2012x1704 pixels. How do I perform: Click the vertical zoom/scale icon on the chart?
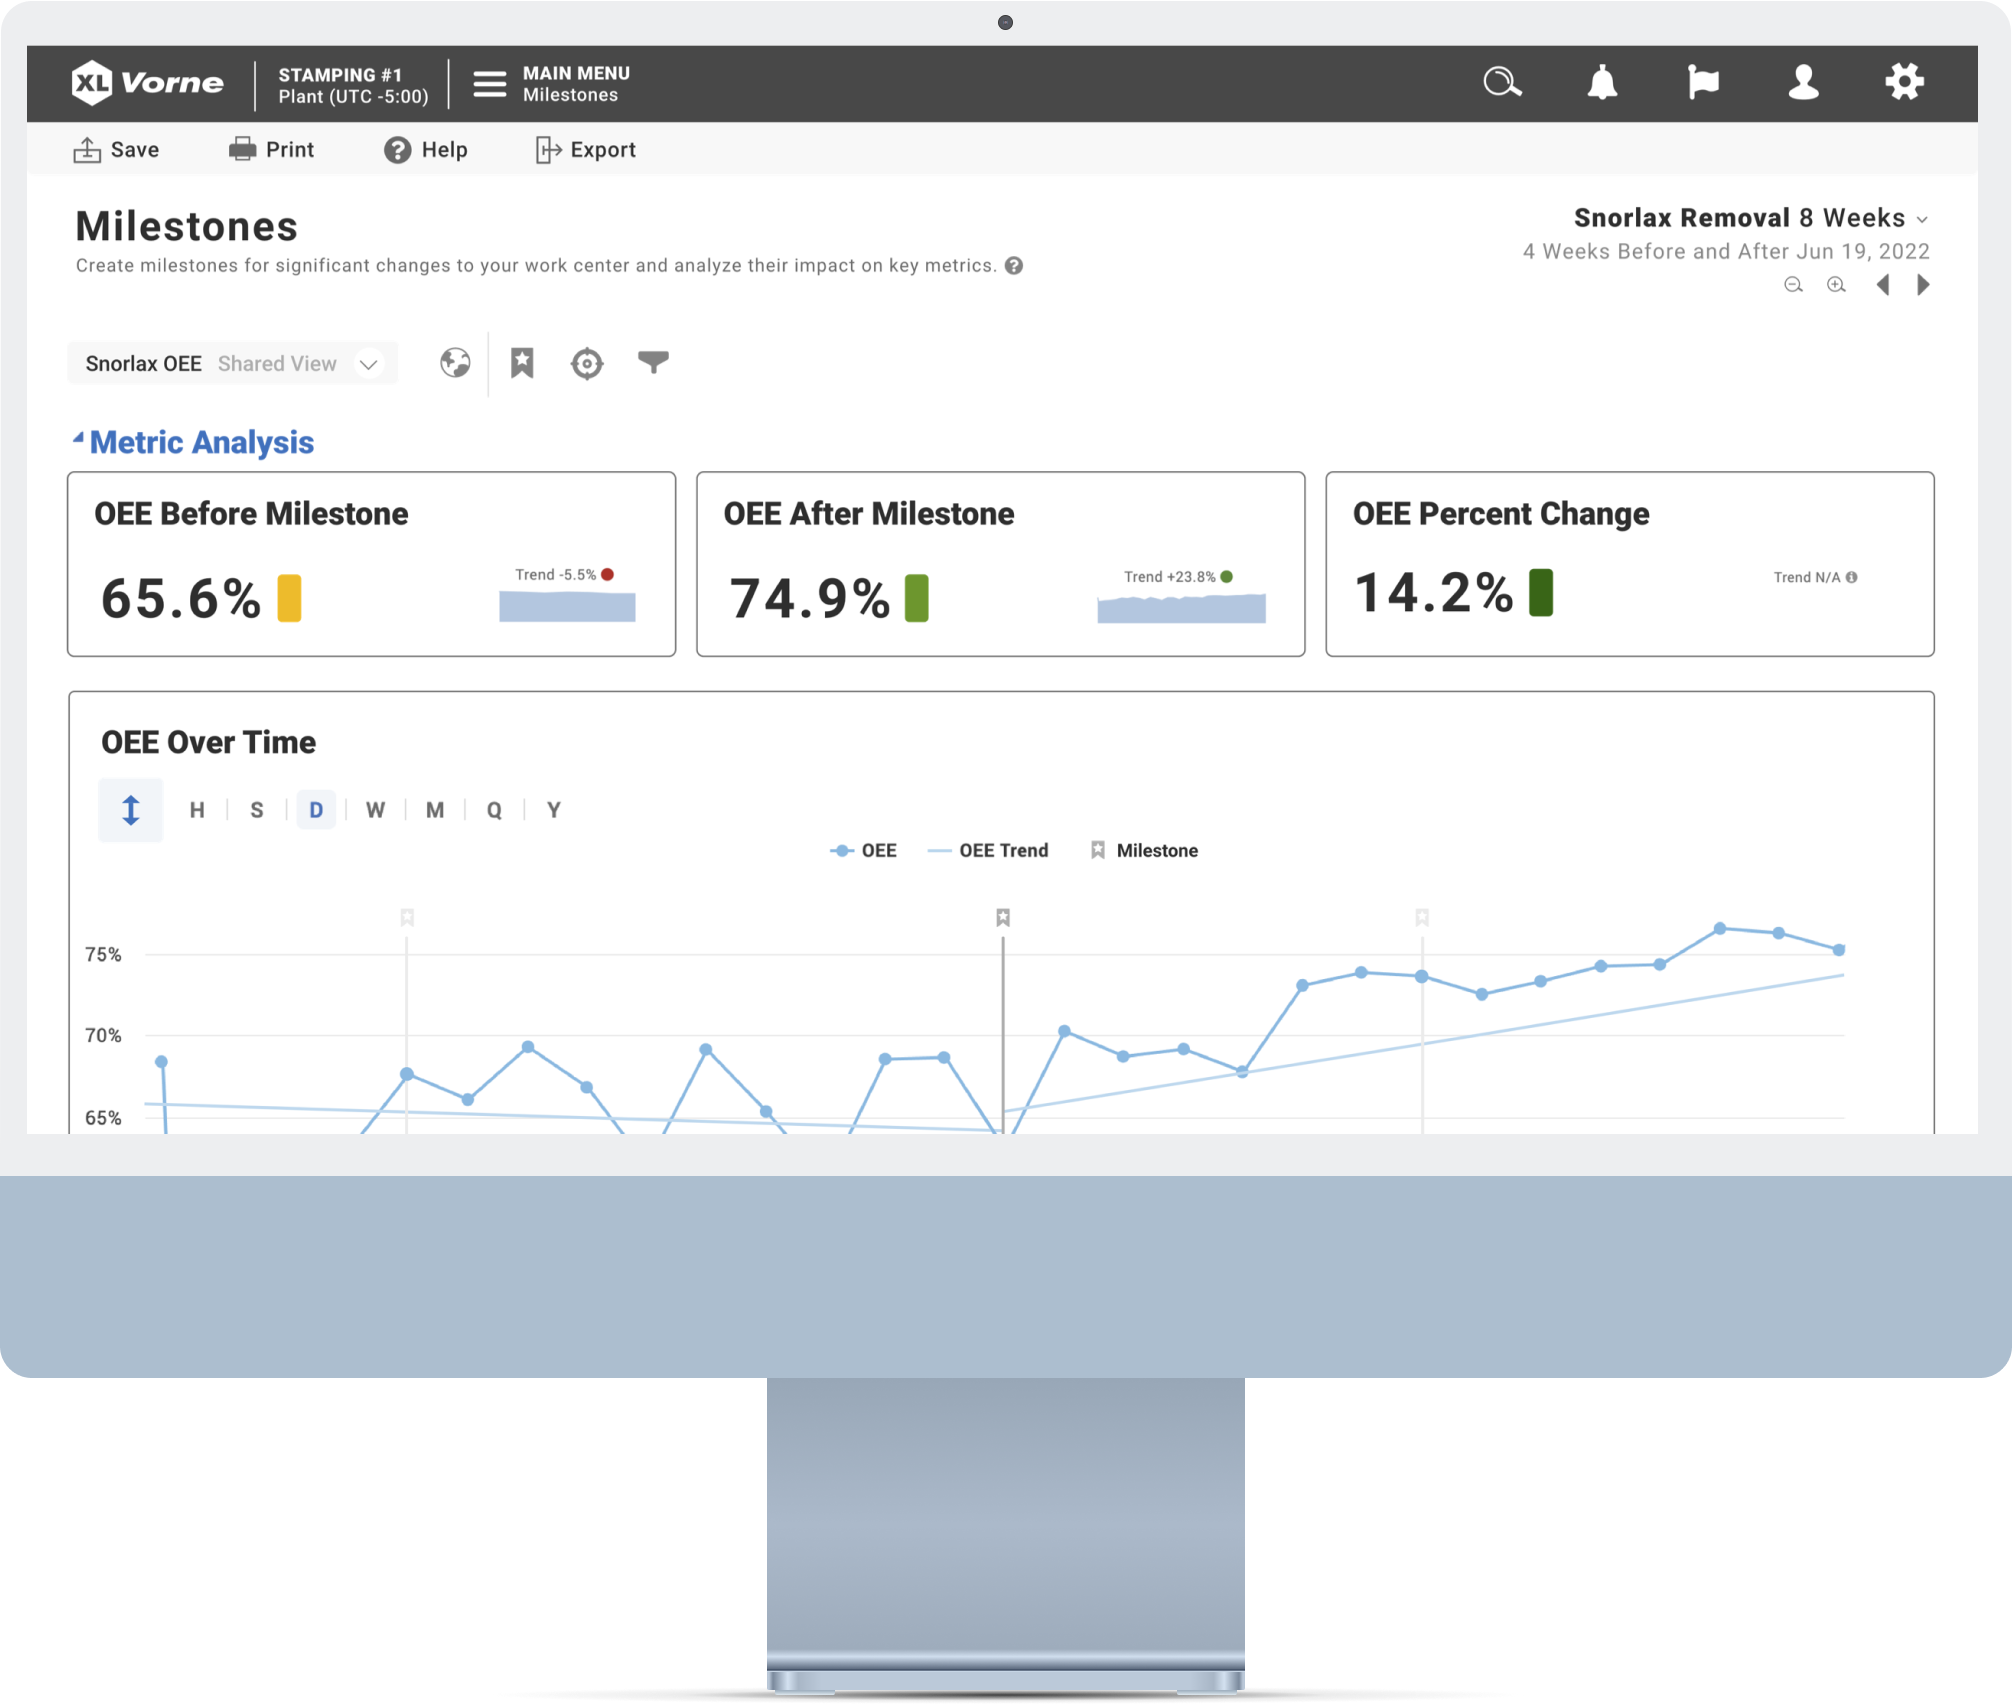coord(130,810)
